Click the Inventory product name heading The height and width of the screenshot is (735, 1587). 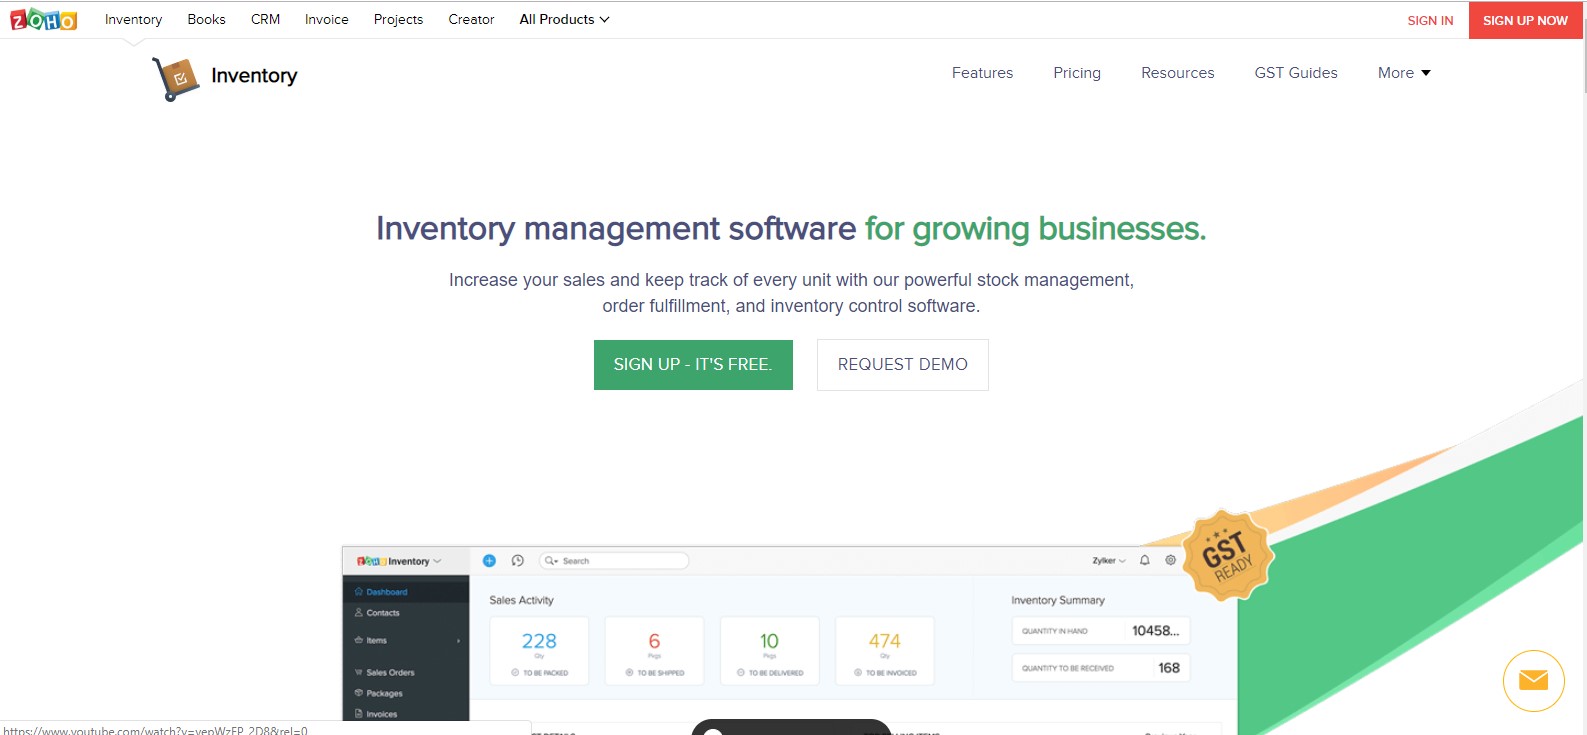pos(254,76)
